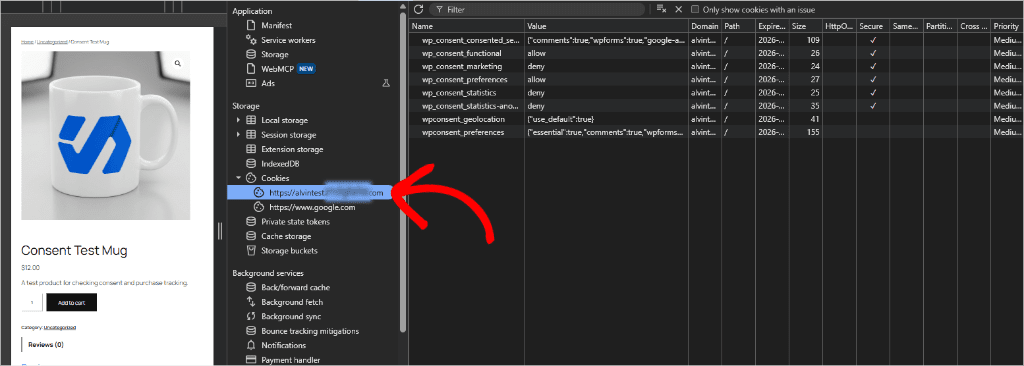
Task: Select Private state tokens
Action: pos(295,222)
